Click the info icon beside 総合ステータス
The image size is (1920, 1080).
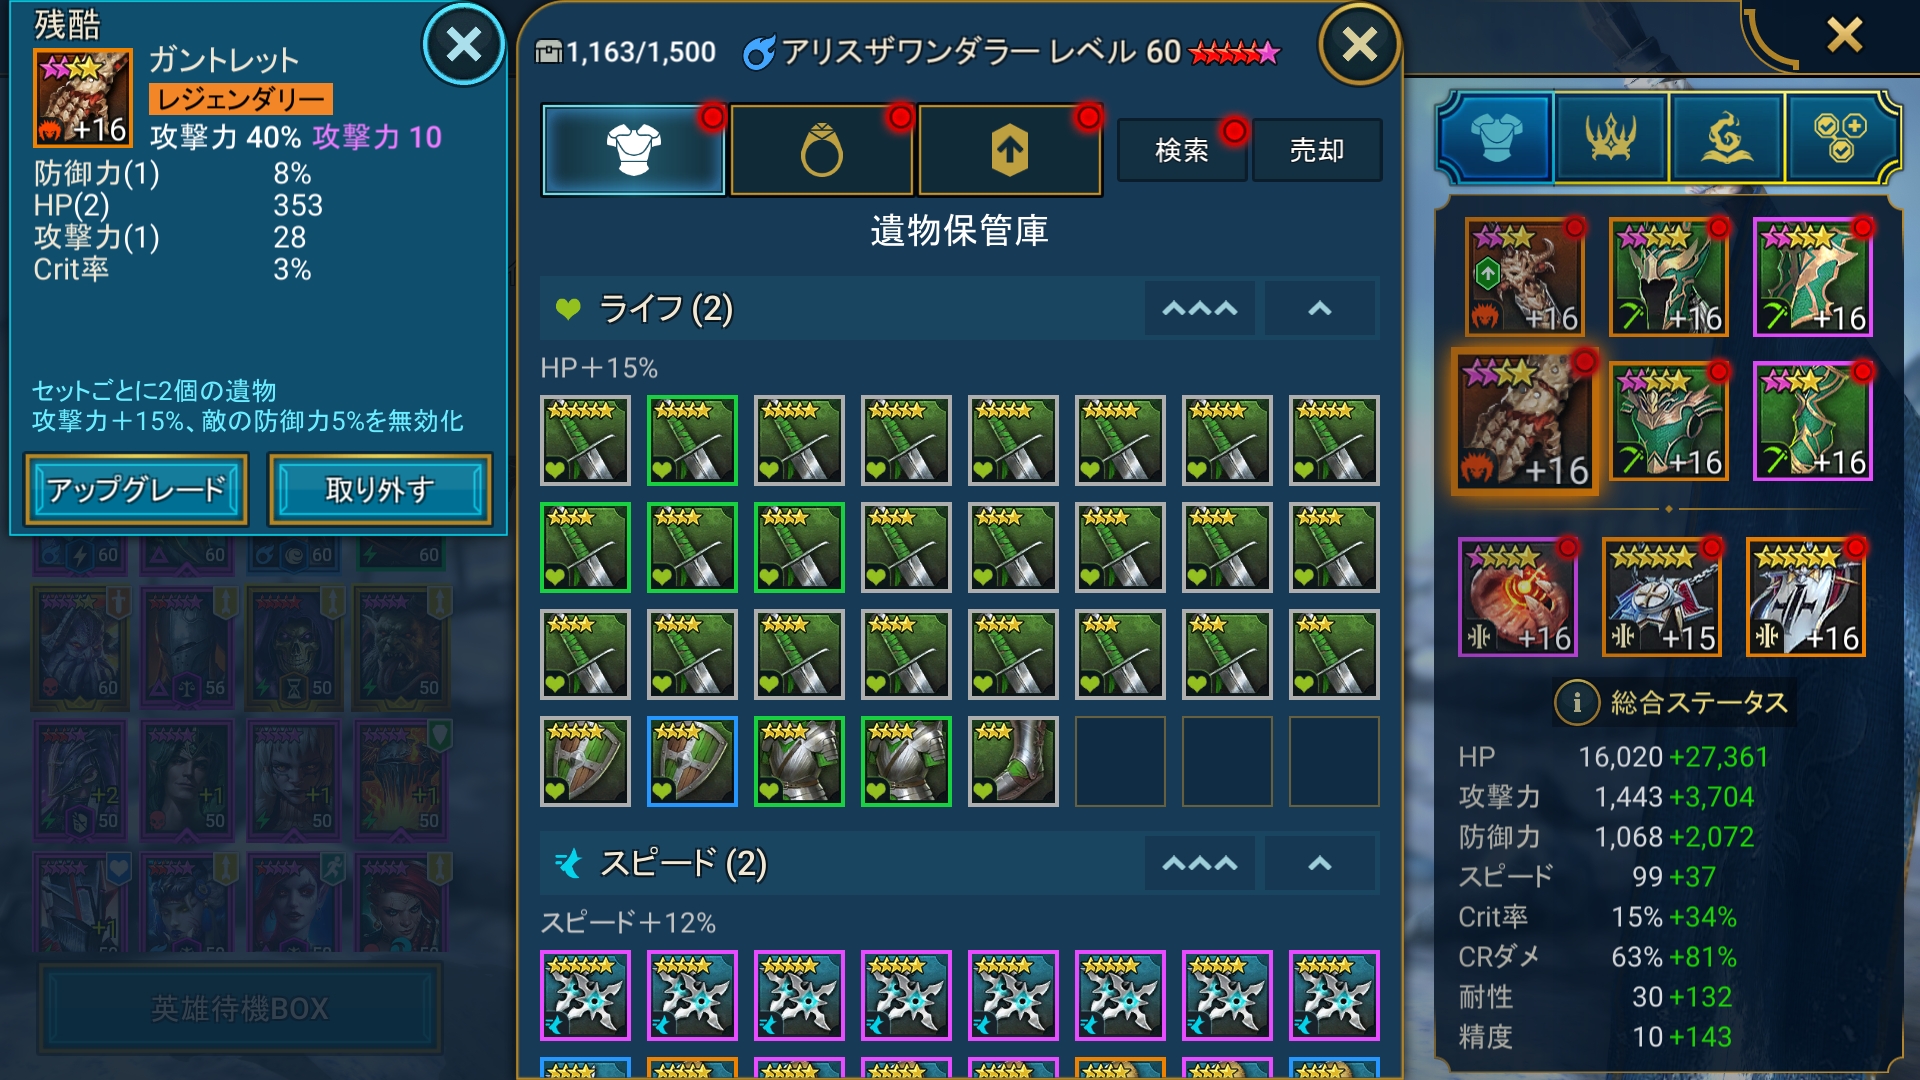tap(1577, 702)
